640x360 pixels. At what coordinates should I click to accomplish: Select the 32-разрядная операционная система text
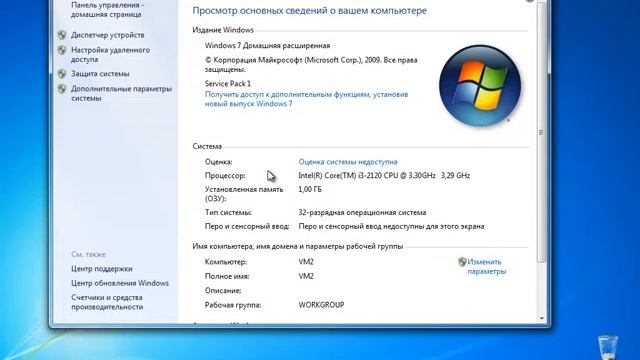pos(362,213)
